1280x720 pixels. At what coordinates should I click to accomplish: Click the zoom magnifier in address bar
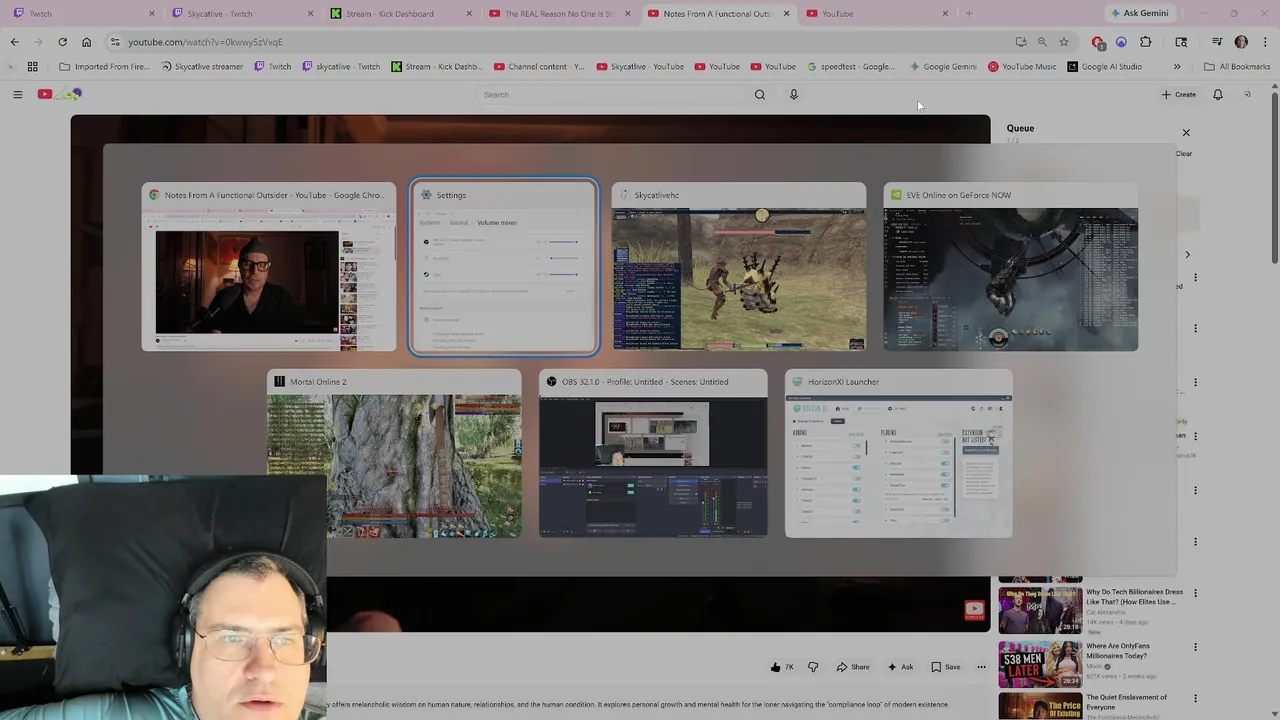[1042, 42]
